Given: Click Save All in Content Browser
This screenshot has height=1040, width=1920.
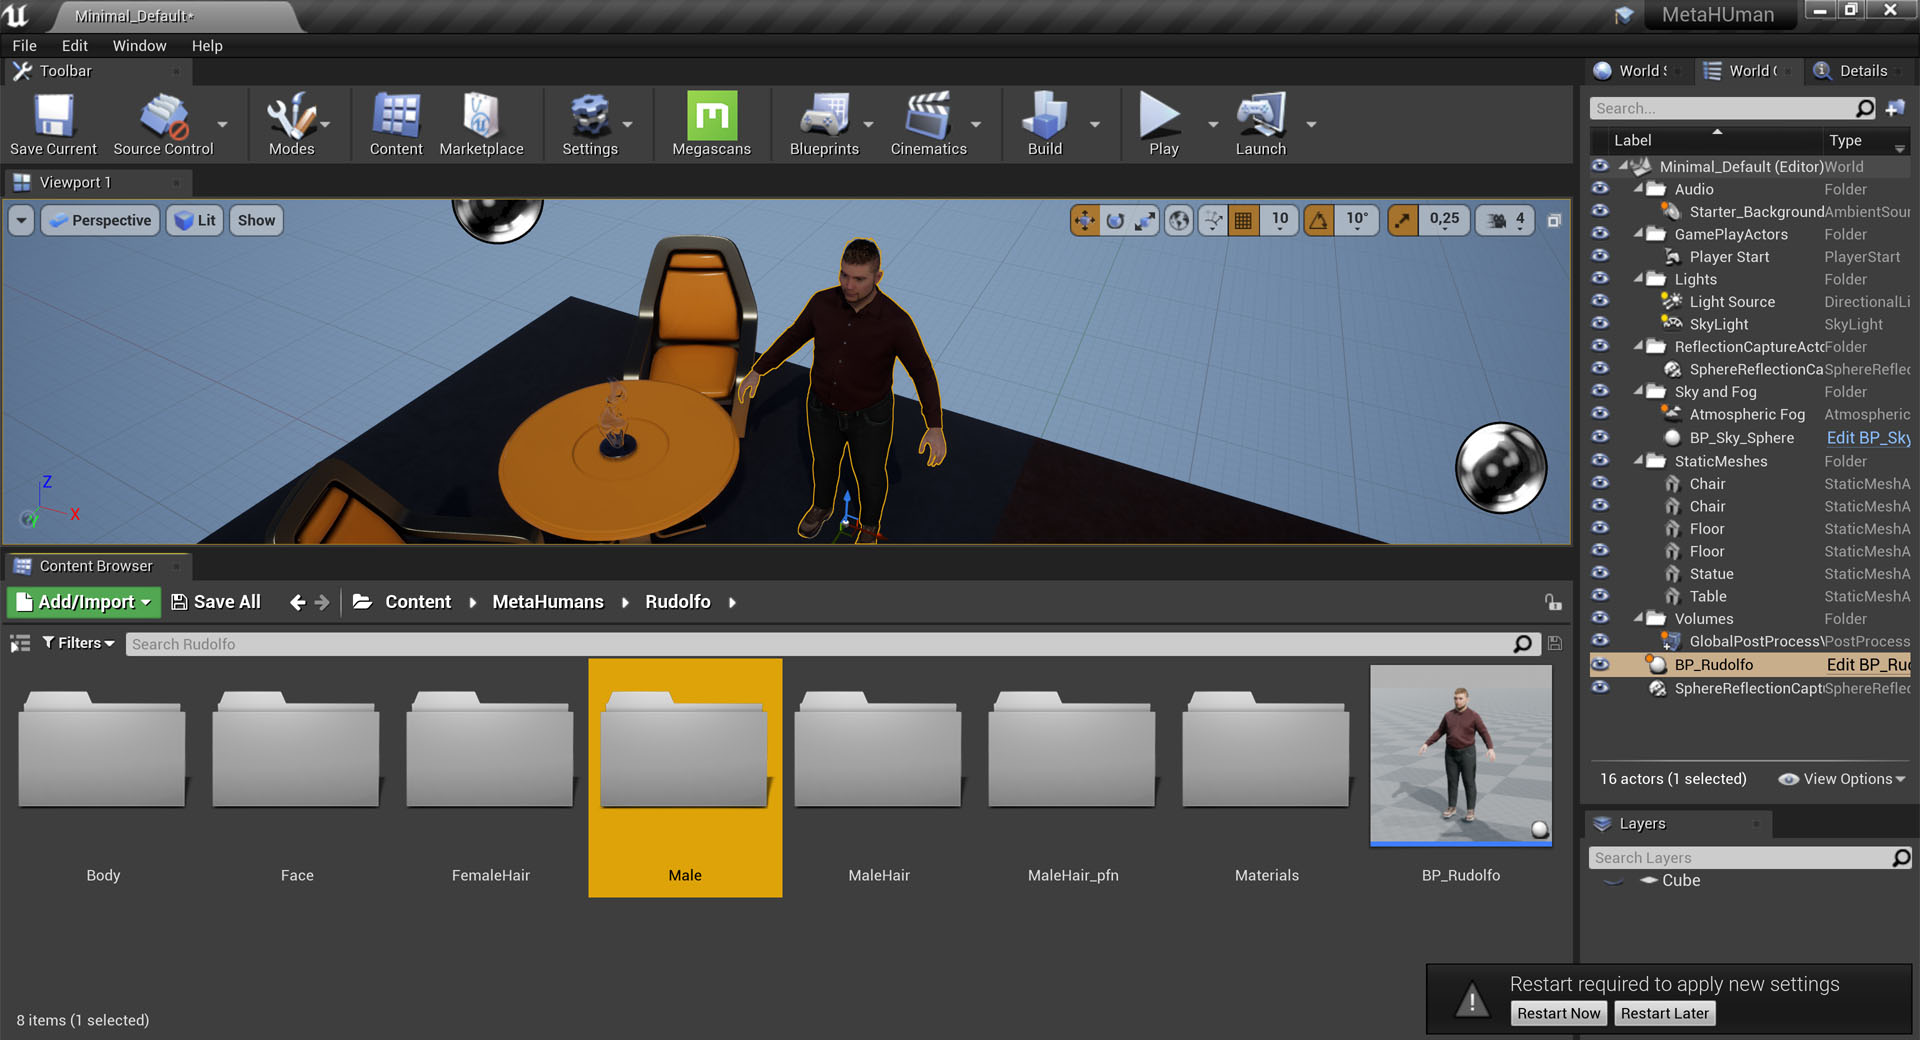Looking at the screenshot, I should 216,602.
